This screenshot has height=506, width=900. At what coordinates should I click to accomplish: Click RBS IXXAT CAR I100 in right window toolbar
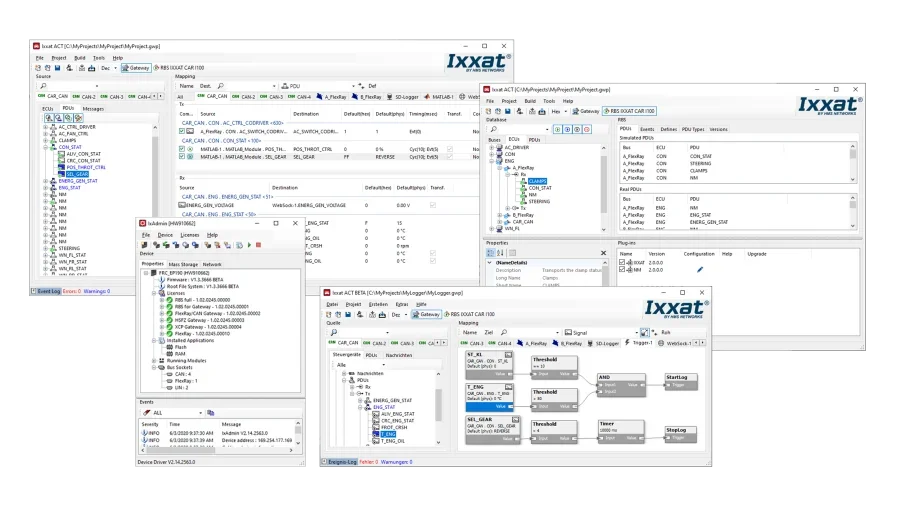click(629, 111)
